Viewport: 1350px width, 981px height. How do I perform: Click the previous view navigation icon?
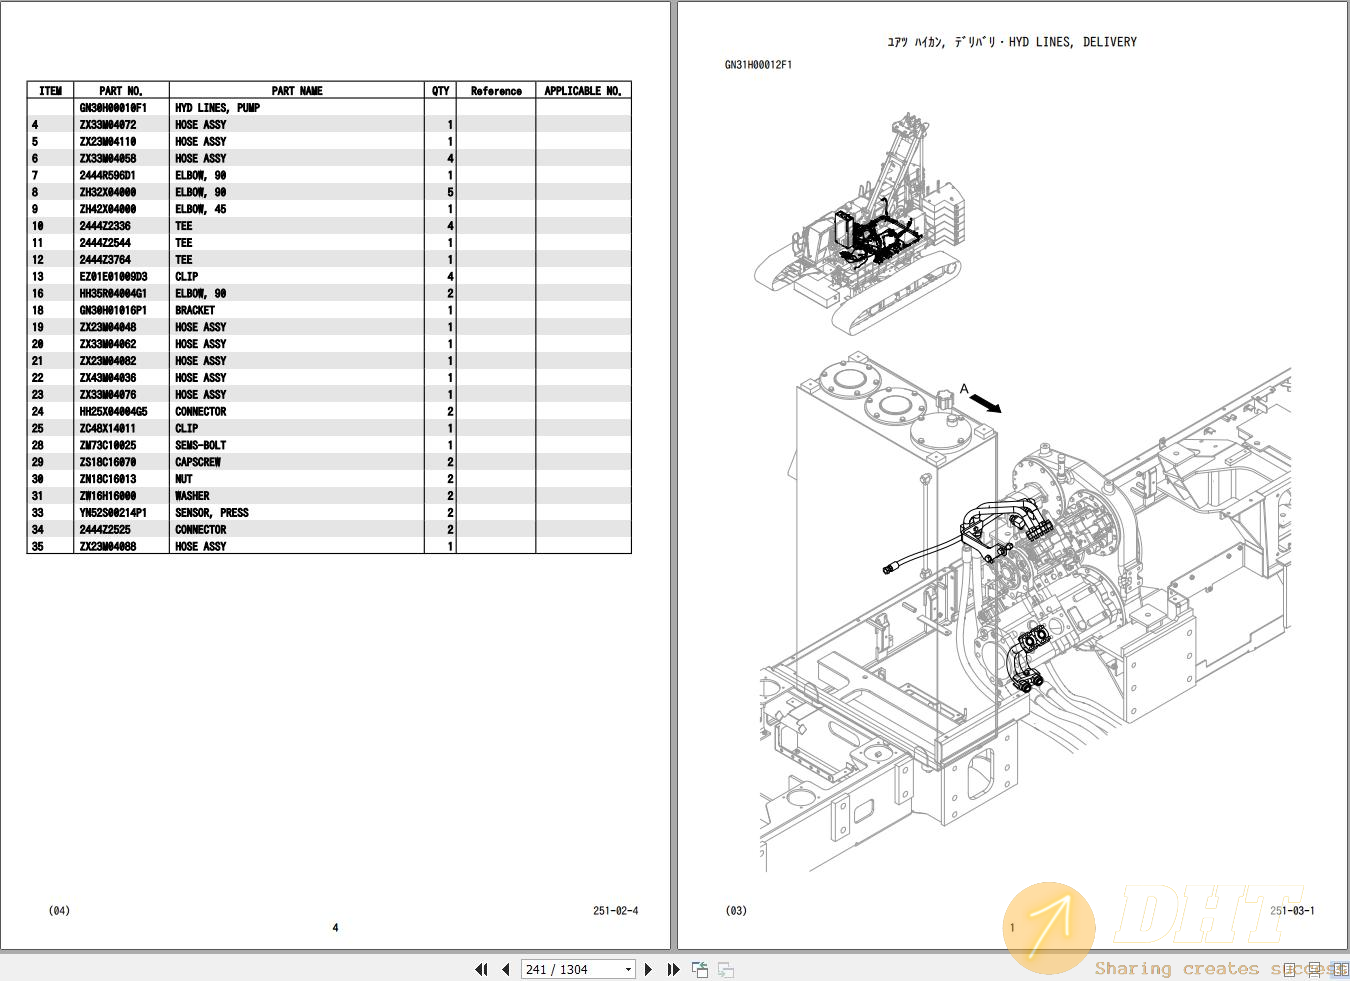[700, 969]
